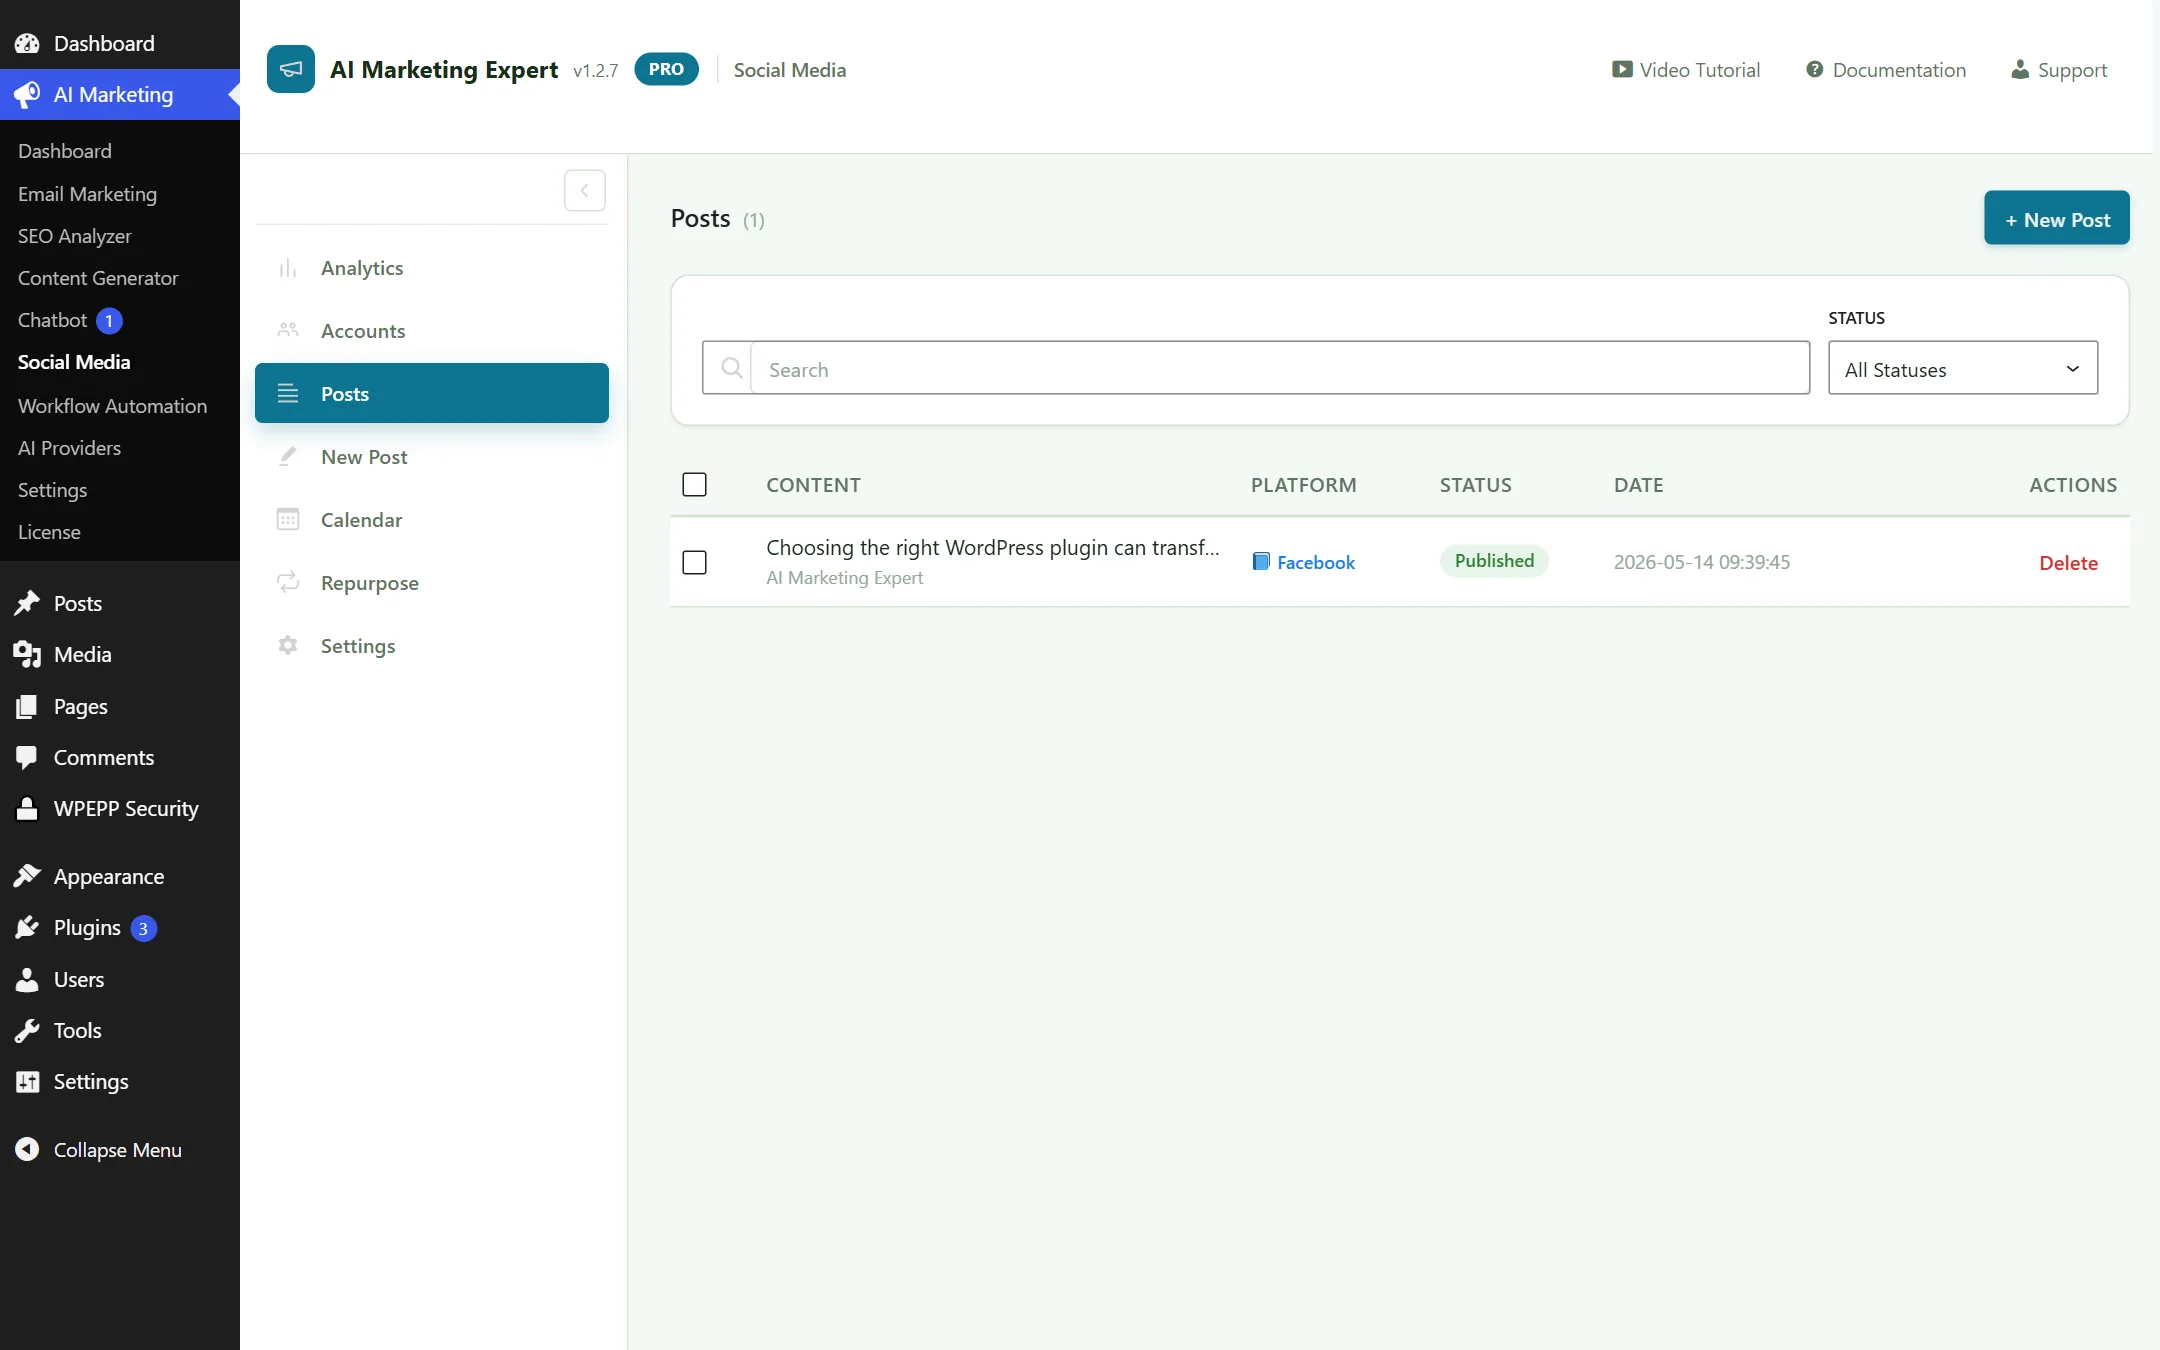Click the Analytics bar chart icon
Viewport: 2160px width, 1350px height.
[288, 268]
